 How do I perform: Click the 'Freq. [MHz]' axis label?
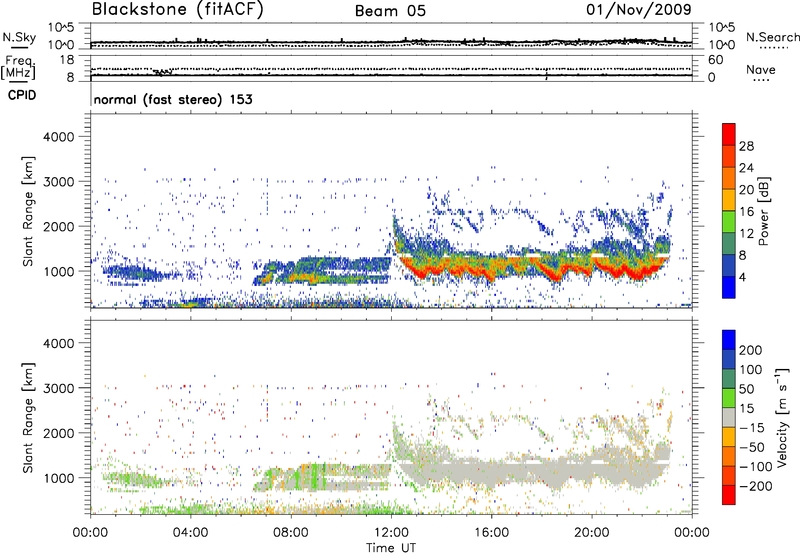(19, 68)
